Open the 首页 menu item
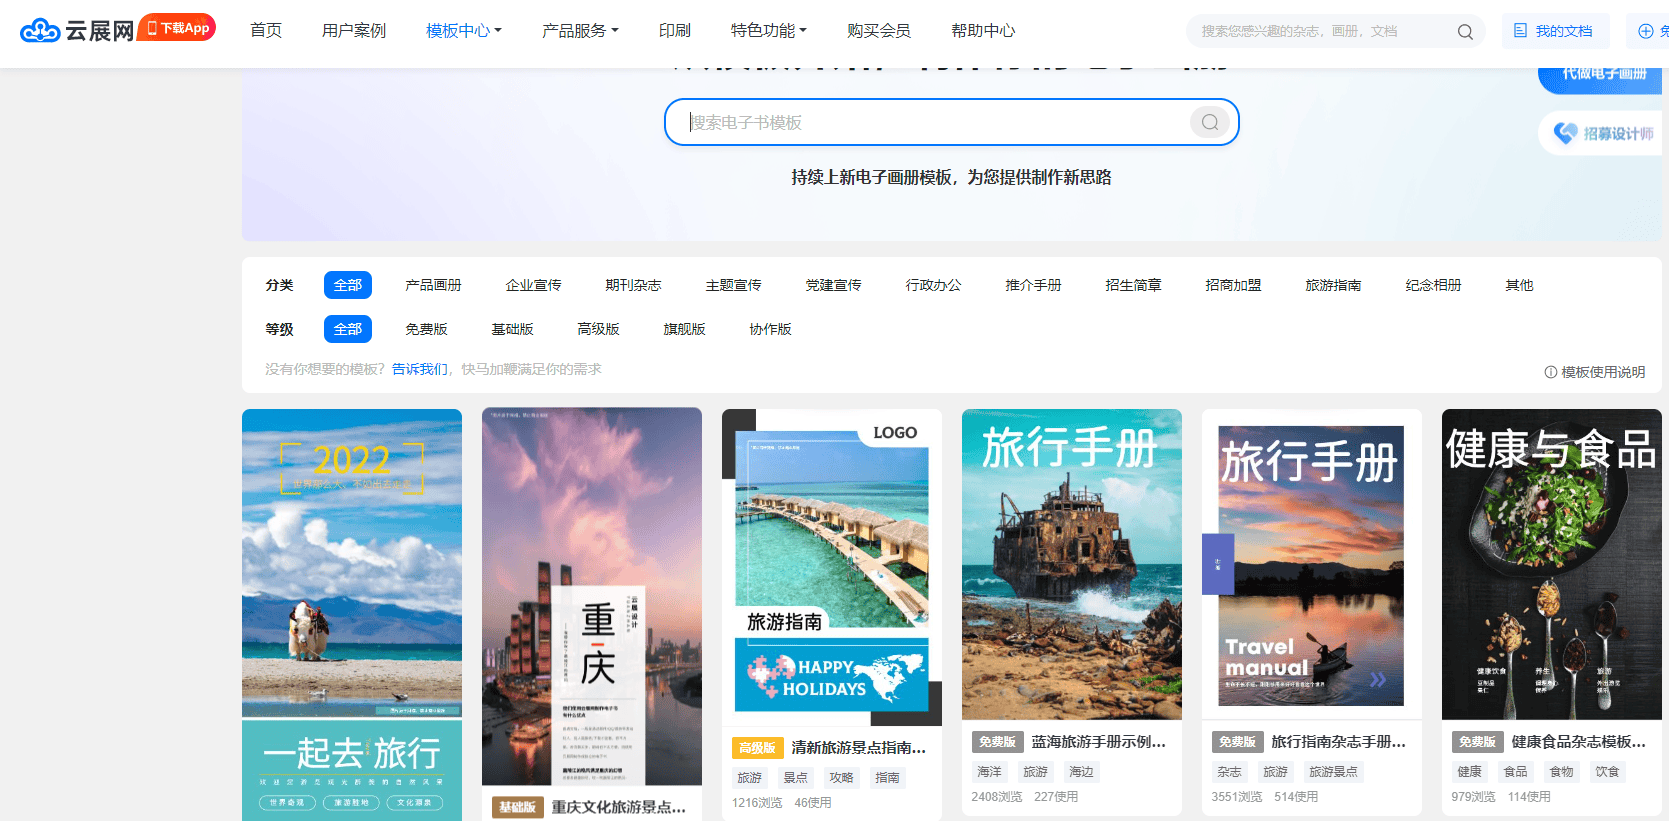This screenshot has width=1669, height=821. (266, 31)
